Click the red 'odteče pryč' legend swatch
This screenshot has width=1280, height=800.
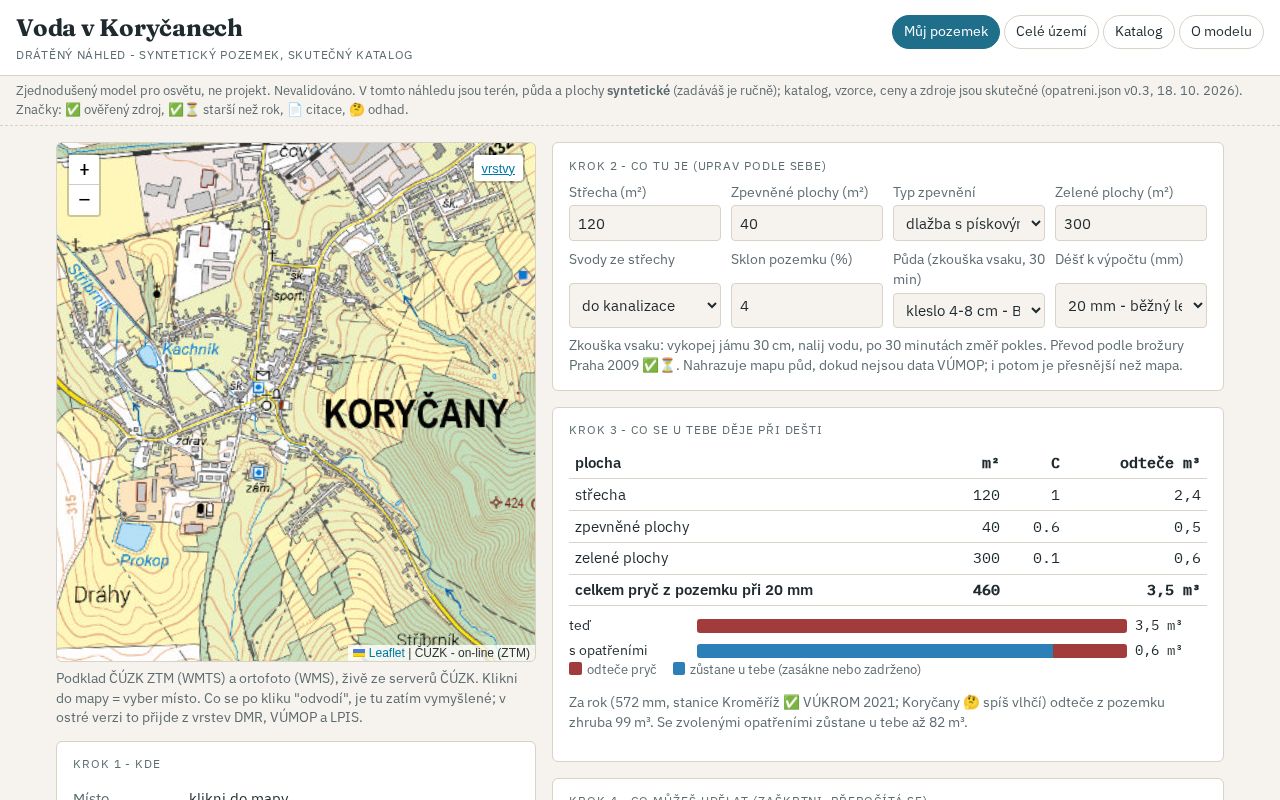click(x=575, y=669)
